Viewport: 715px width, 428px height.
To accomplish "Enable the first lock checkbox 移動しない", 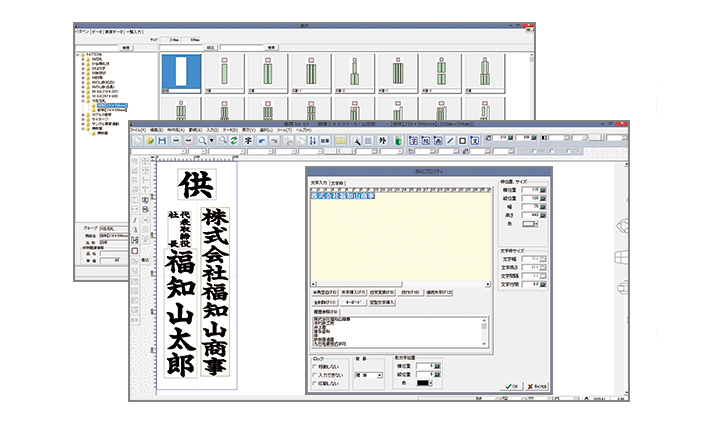I will tap(315, 366).
